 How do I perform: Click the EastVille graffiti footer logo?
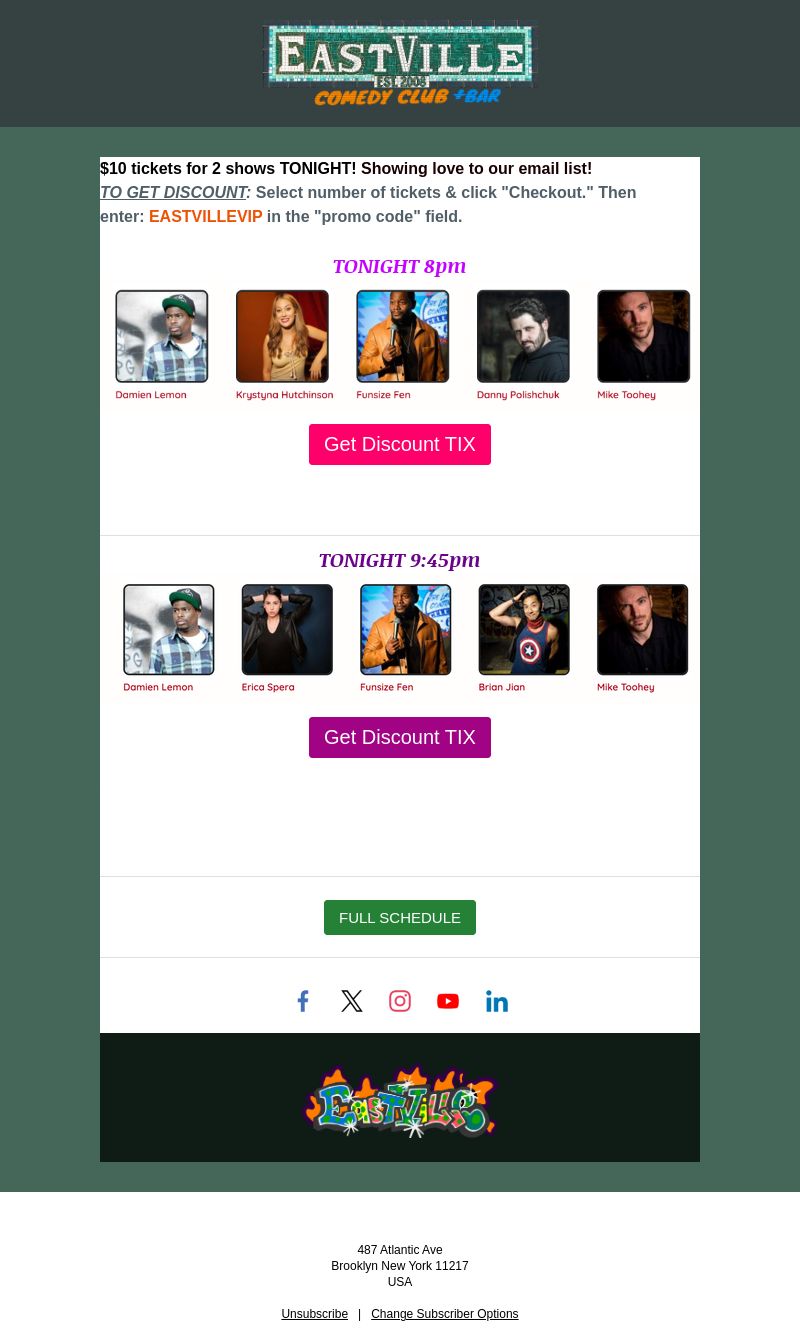pyautogui.click(x=400, y=1101)
